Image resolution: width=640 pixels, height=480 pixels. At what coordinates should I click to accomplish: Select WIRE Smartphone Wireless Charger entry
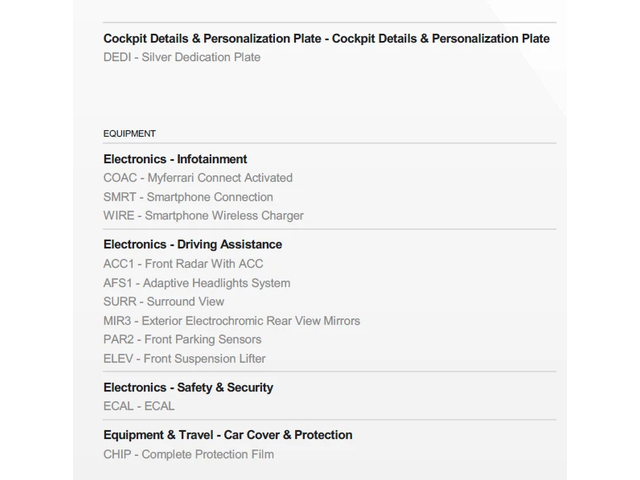(x=203, y=216)
